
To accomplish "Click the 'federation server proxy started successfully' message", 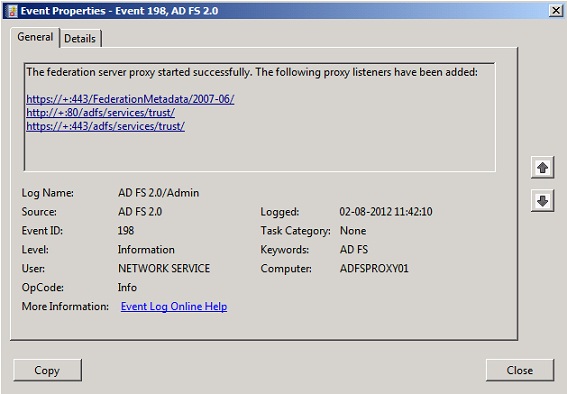I will pyautogui.click(x=252, y=72).
